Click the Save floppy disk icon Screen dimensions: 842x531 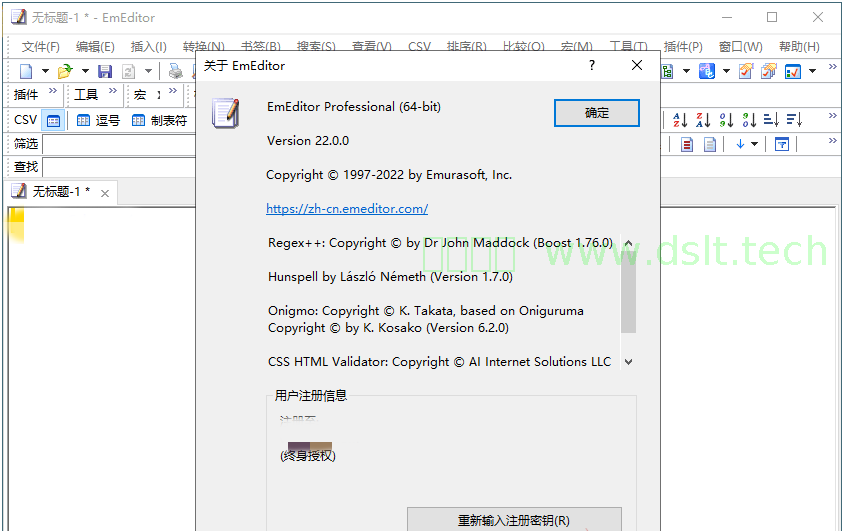(x=105, y=71)
